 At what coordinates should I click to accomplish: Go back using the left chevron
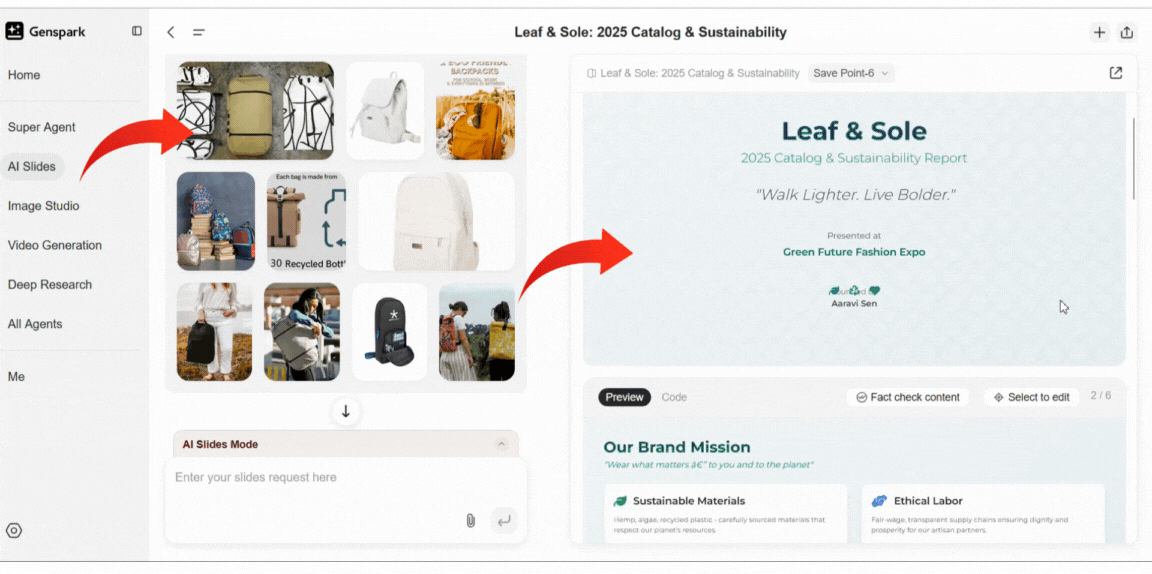click(170, 32)
